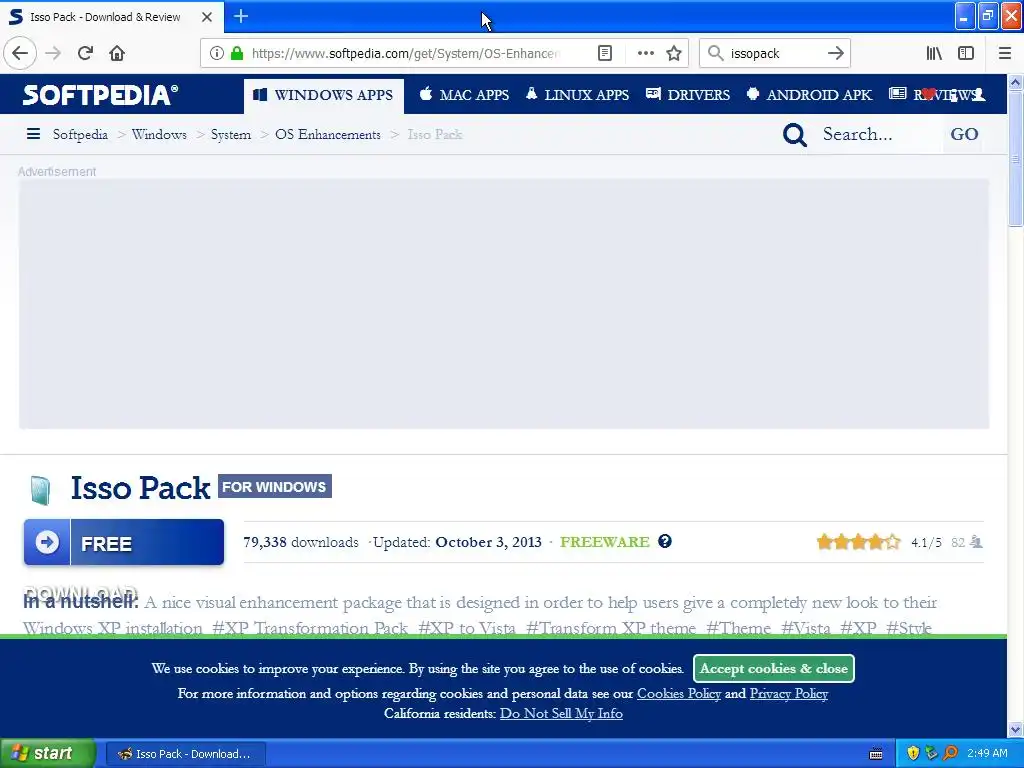
Task: Click the Softpedia search magnifier icon
Action: coord(795,135)
